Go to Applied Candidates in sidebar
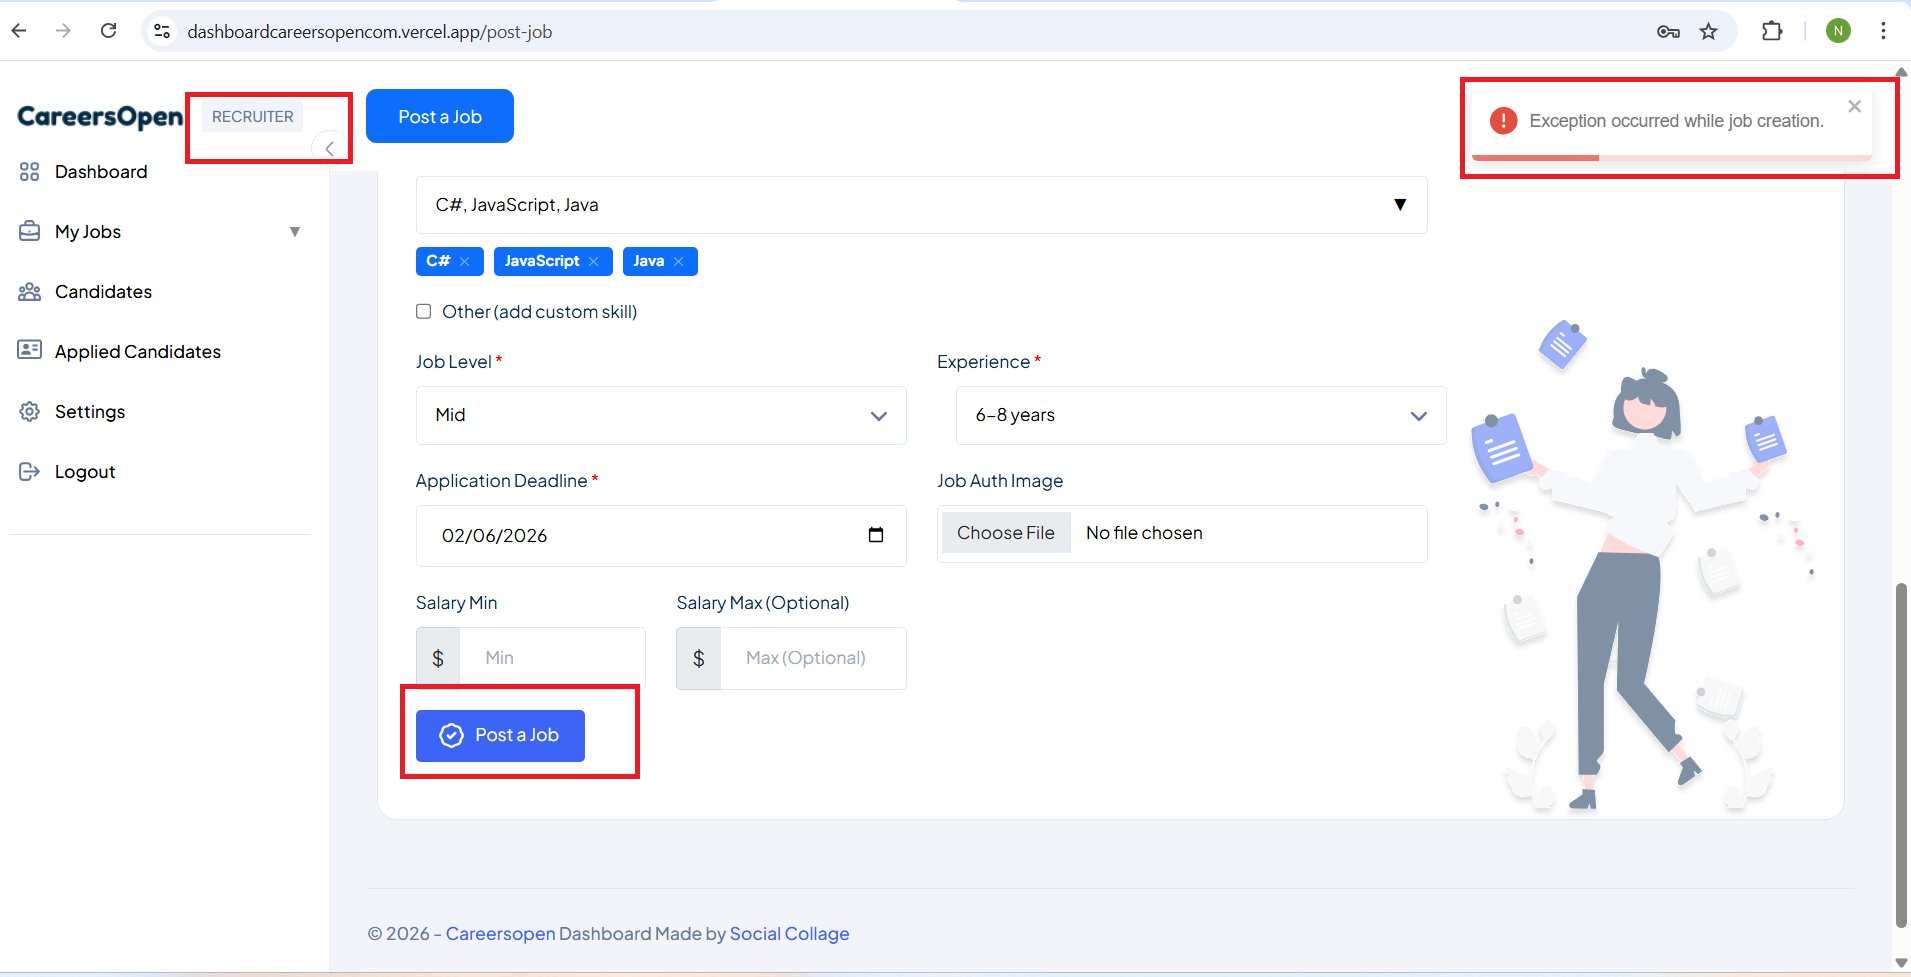 coord(137,352)
